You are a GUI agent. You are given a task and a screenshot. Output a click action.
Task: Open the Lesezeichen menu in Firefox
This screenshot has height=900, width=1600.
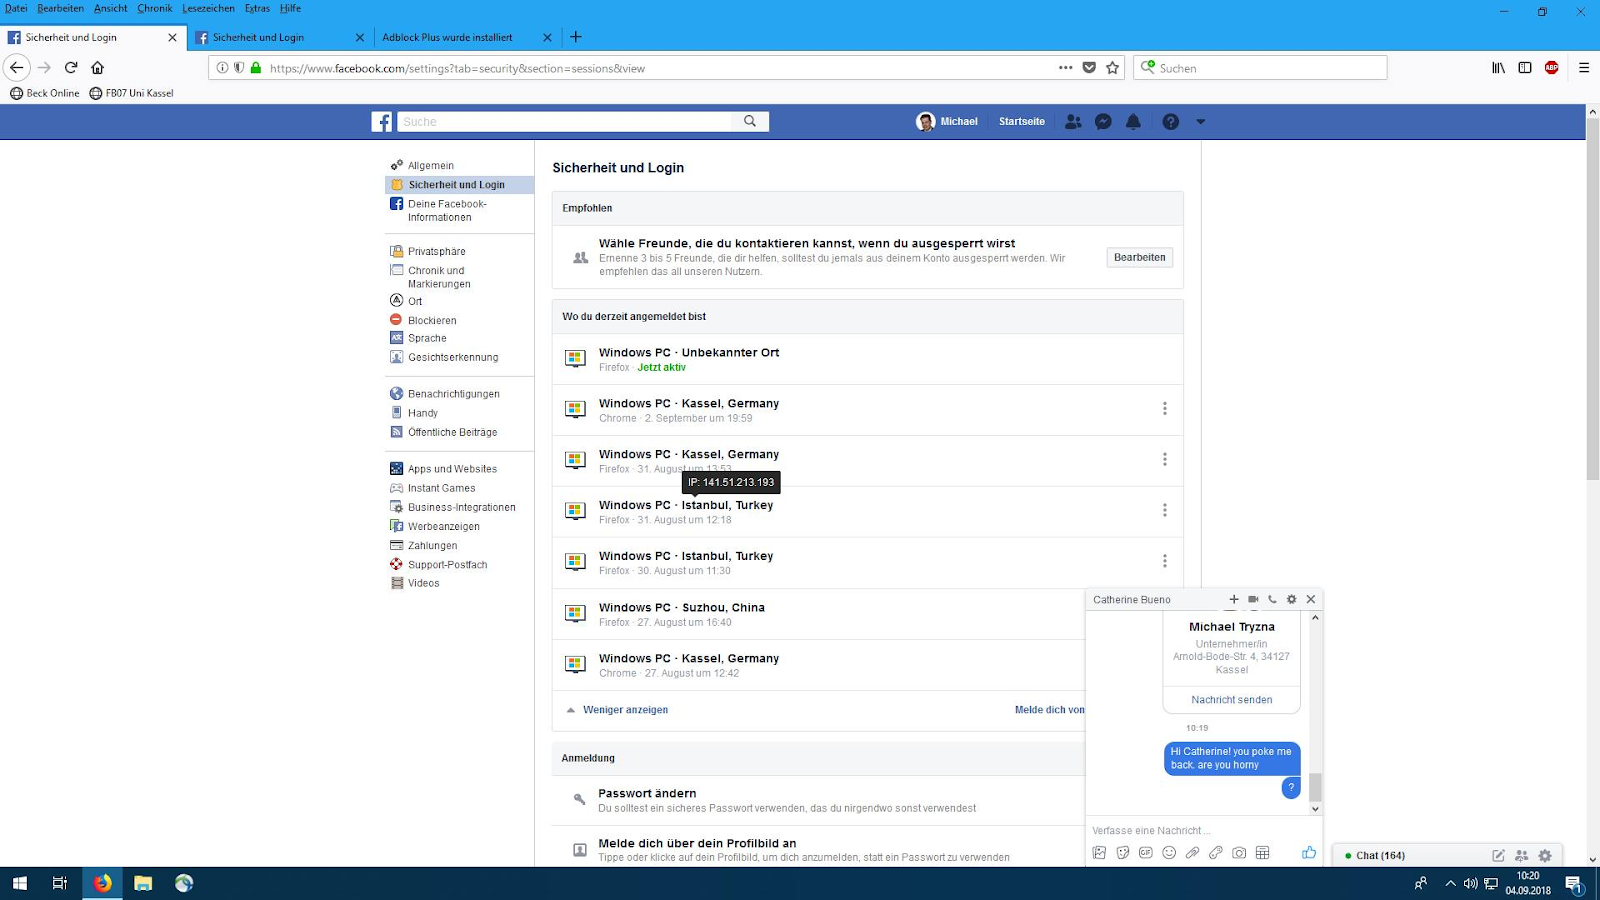tap(208, 8)
